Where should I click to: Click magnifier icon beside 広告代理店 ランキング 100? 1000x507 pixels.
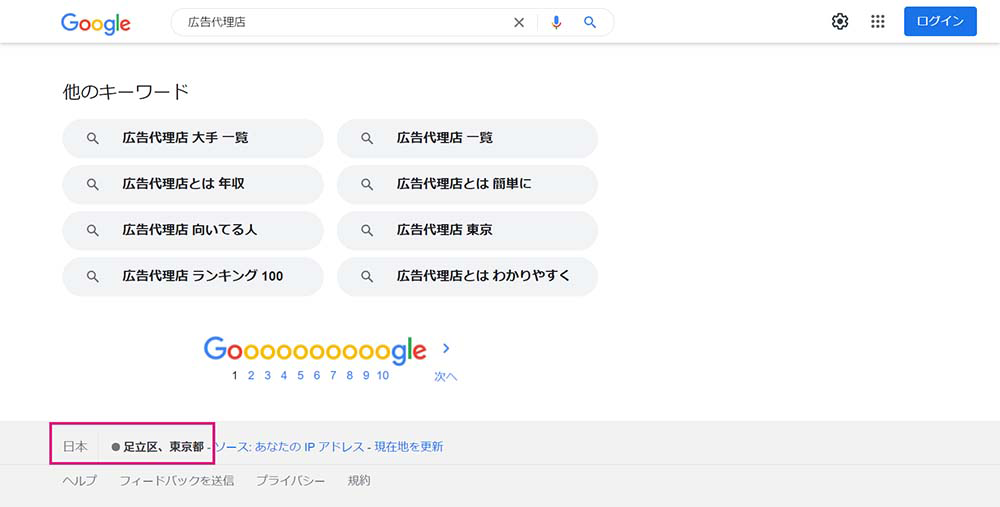92,277
